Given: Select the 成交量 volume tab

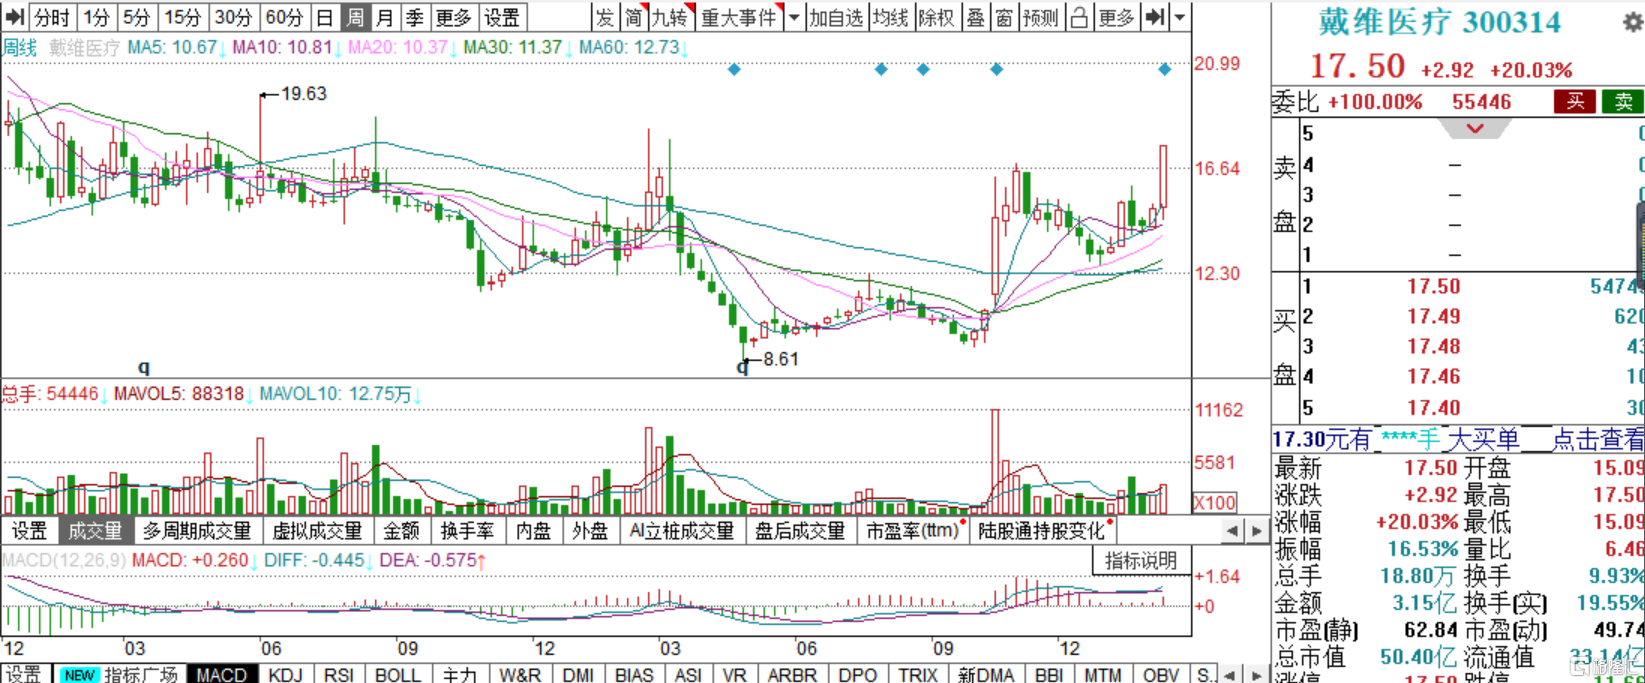Looking at the screenshot, I should tap(95, 530).
